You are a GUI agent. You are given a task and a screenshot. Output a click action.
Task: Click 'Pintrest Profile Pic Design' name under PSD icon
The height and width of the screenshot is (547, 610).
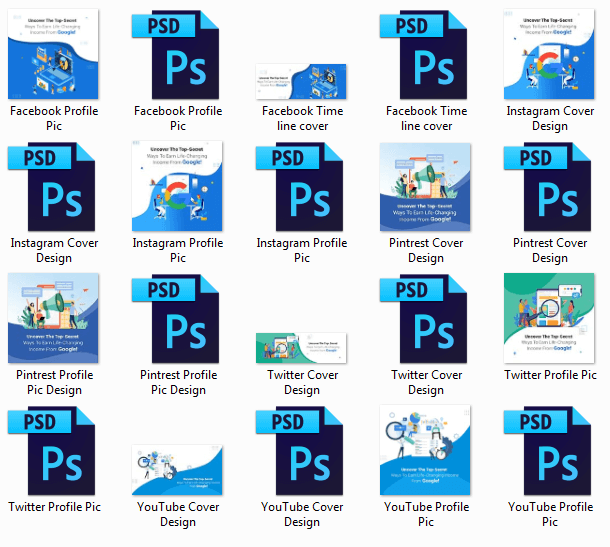[x=179, y=382]
